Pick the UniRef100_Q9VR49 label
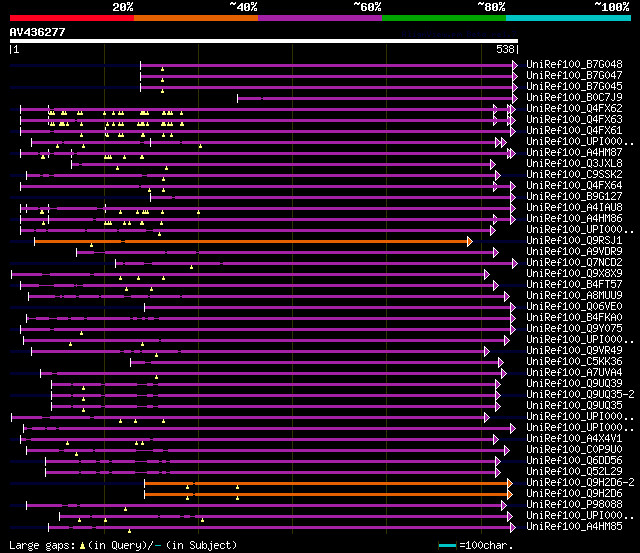This screenshot has width=640, height=553. pyautogui.click(x=574, y=351)
